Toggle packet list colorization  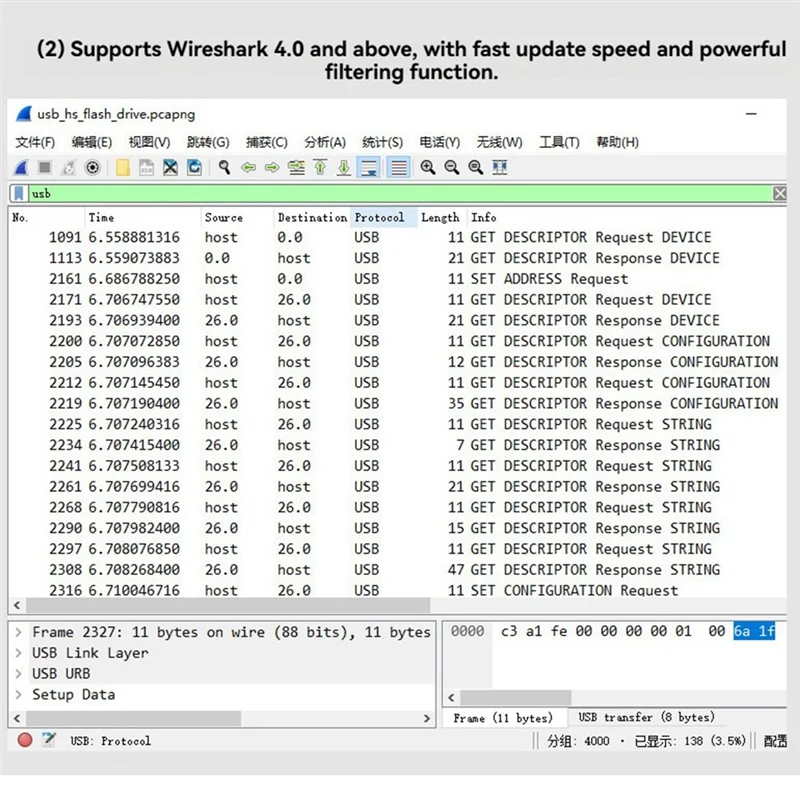coord(399,167)
